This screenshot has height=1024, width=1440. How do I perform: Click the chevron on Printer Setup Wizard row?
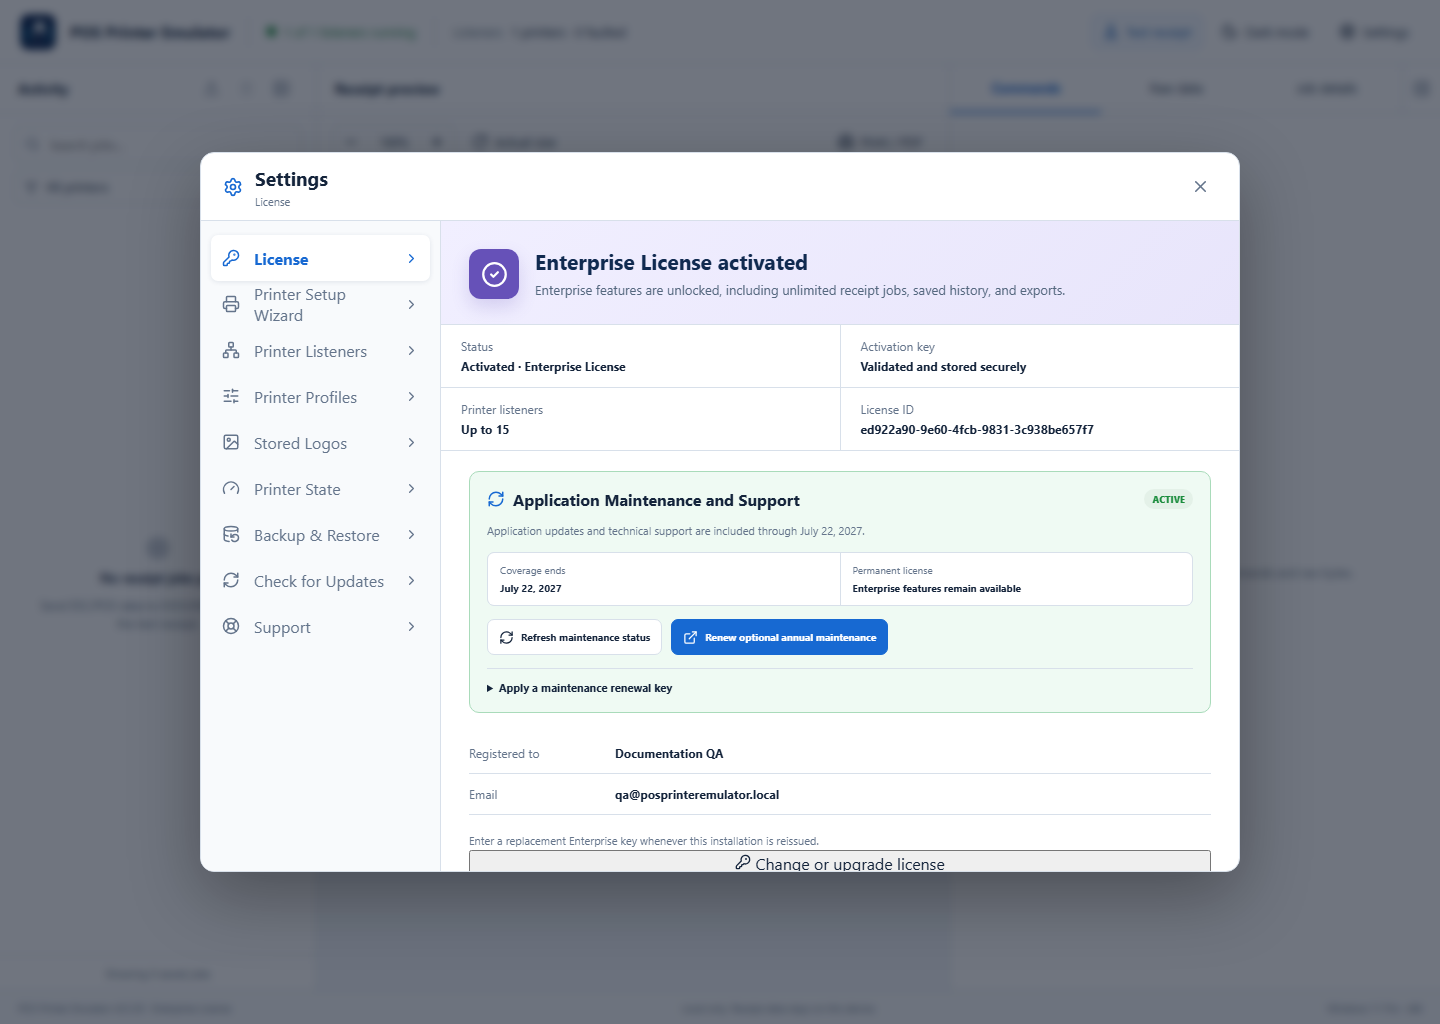[x=411, y=304]
